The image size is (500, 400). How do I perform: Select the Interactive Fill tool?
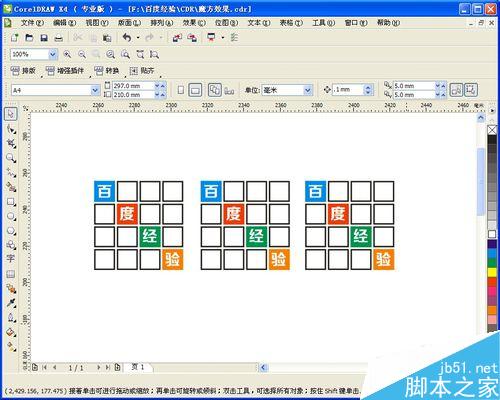point(11,347)
